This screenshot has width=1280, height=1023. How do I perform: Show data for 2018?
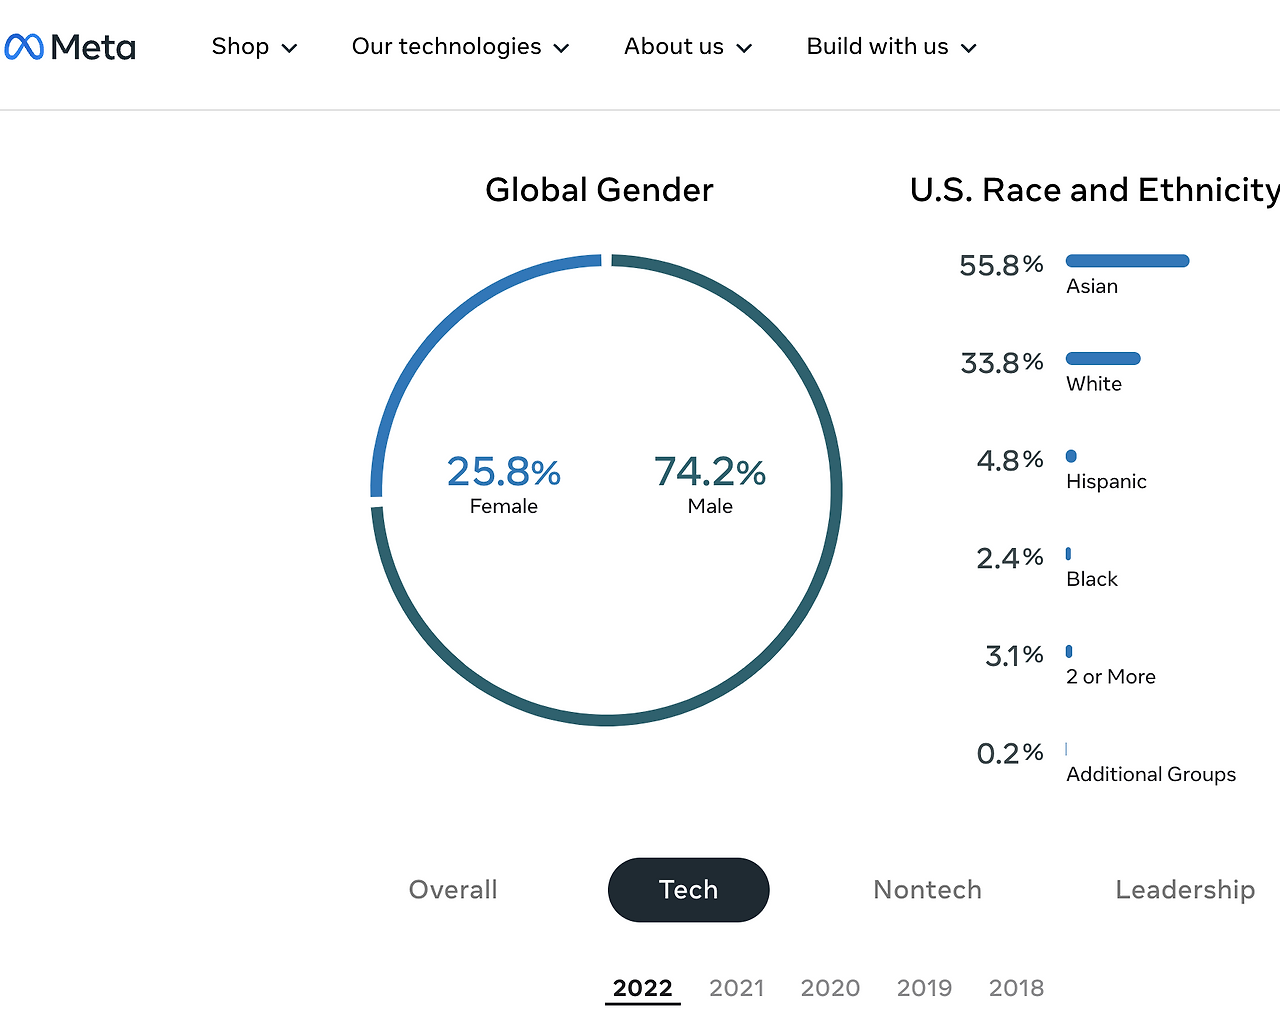click(1016, 988)
